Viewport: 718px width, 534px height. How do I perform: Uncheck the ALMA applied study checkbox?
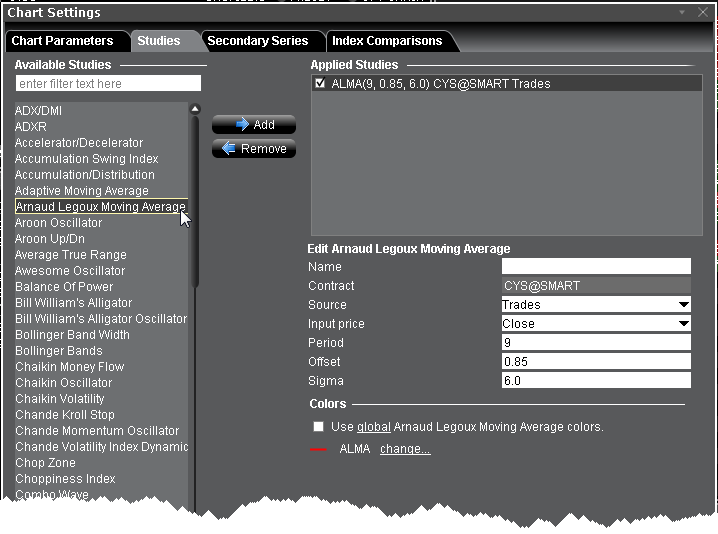(x=320, y=85)
